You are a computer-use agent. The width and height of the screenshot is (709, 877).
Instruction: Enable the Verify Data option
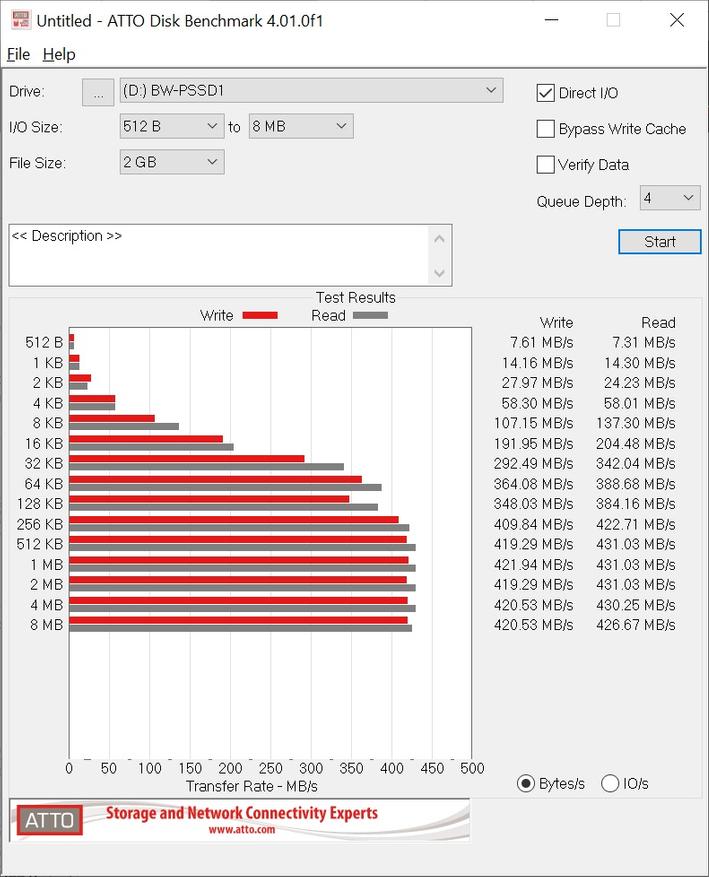pos(546,165)
